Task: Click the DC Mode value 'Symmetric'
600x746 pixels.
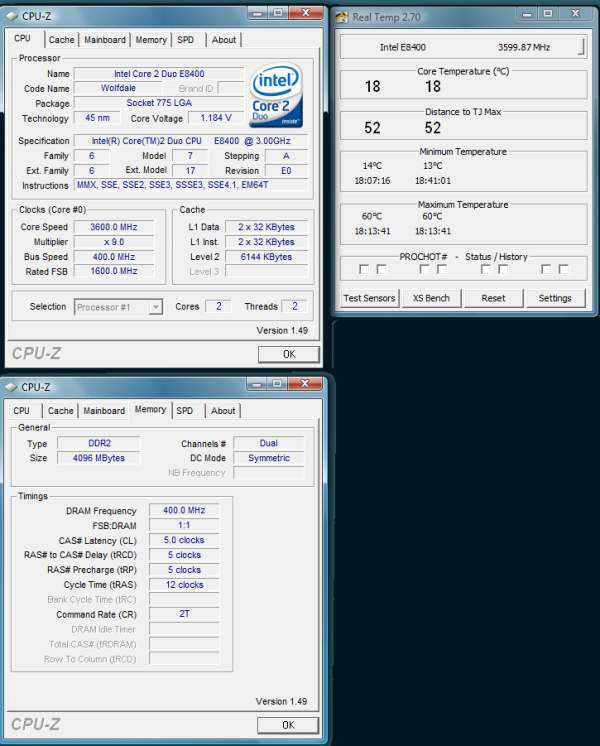Action: click(x=269, y=458)
